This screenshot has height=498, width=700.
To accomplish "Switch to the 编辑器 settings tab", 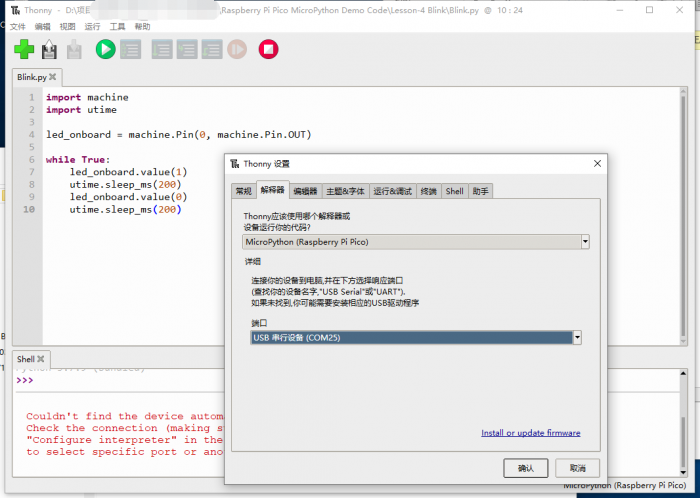I will (305, 191).
